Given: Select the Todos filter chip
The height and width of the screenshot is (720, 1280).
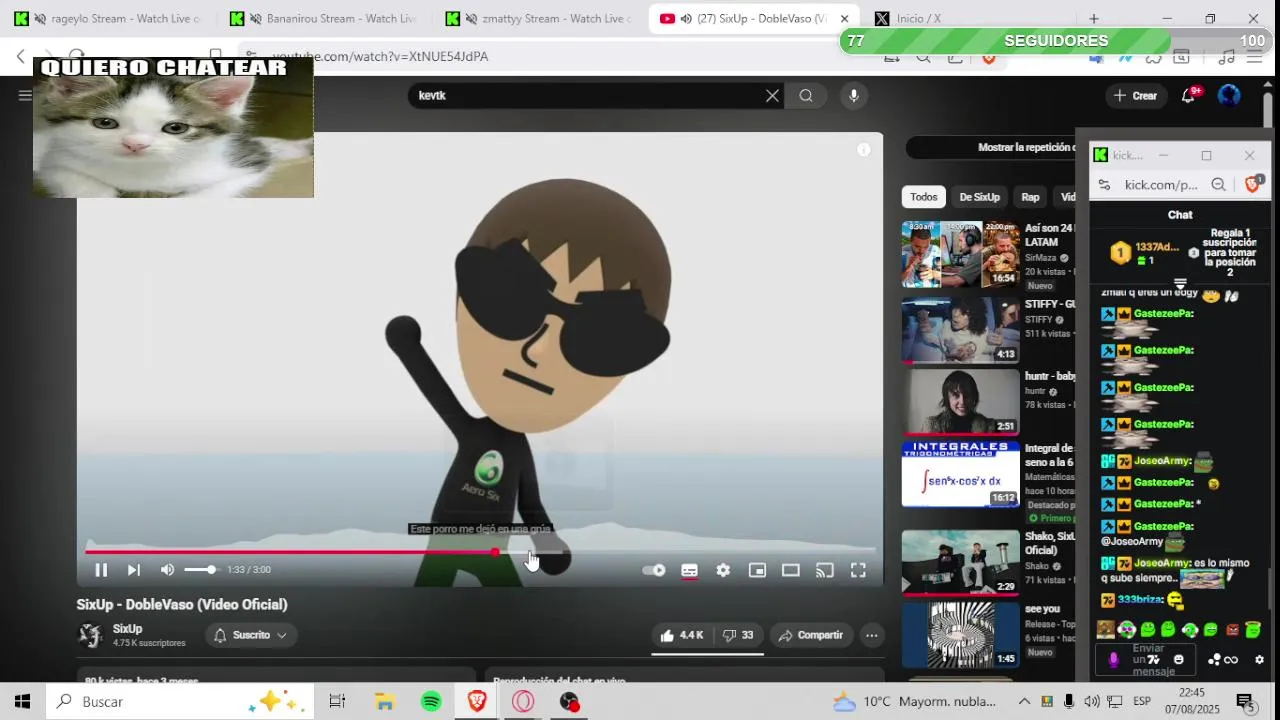Looking at the screenshot, I should tap(924, 197).
